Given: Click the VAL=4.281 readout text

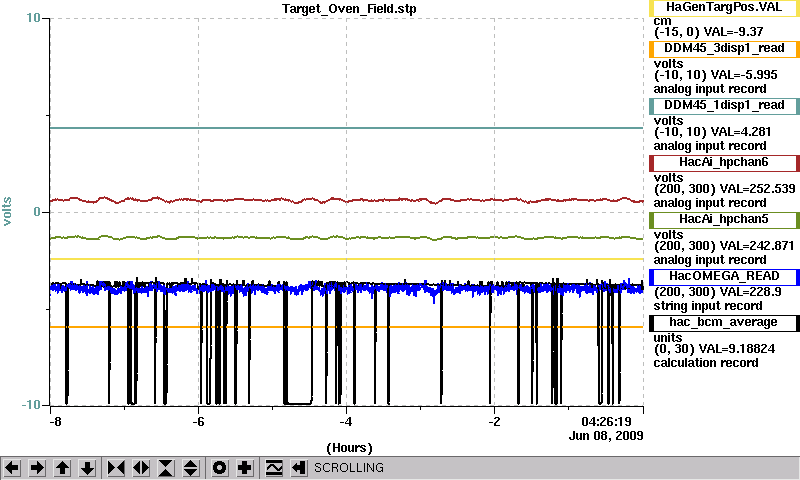Looking at the screenshot, I should point(741,132).
